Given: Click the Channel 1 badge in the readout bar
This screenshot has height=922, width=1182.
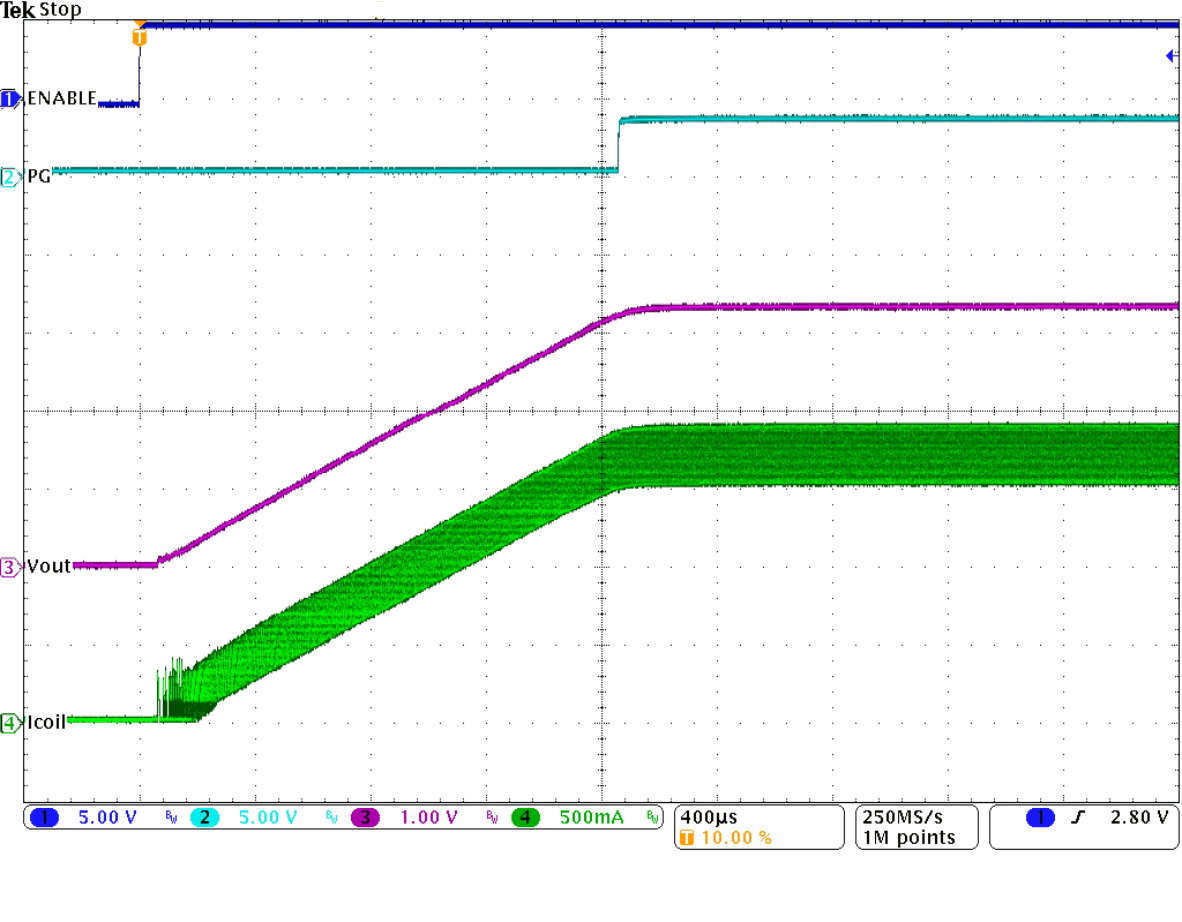Looking at the screenshot, I should [x=43, y=818].
